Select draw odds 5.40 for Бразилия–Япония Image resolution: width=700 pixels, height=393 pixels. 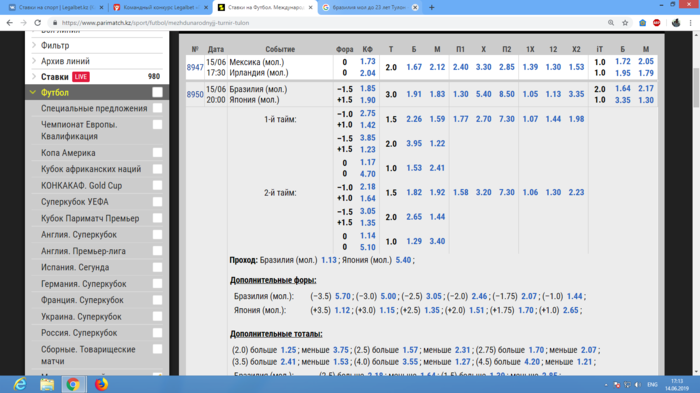483,94
